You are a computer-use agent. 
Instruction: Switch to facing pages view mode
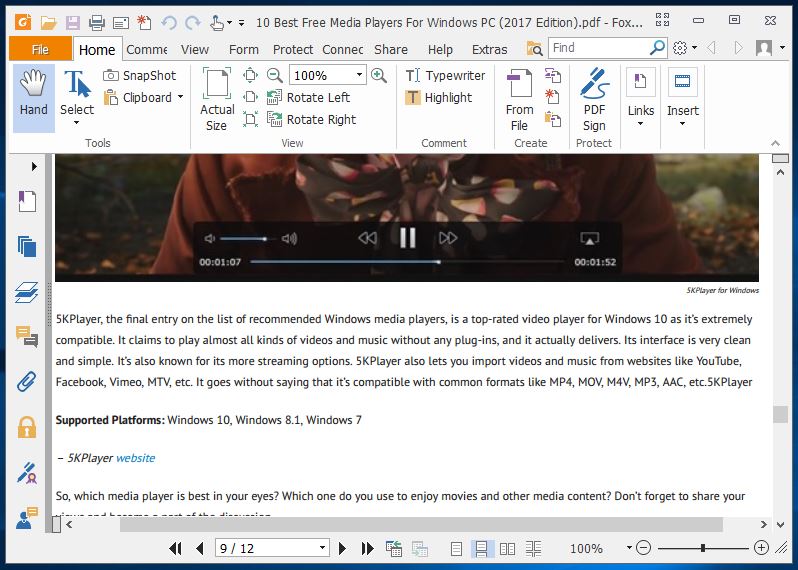(x=507, y=548)
